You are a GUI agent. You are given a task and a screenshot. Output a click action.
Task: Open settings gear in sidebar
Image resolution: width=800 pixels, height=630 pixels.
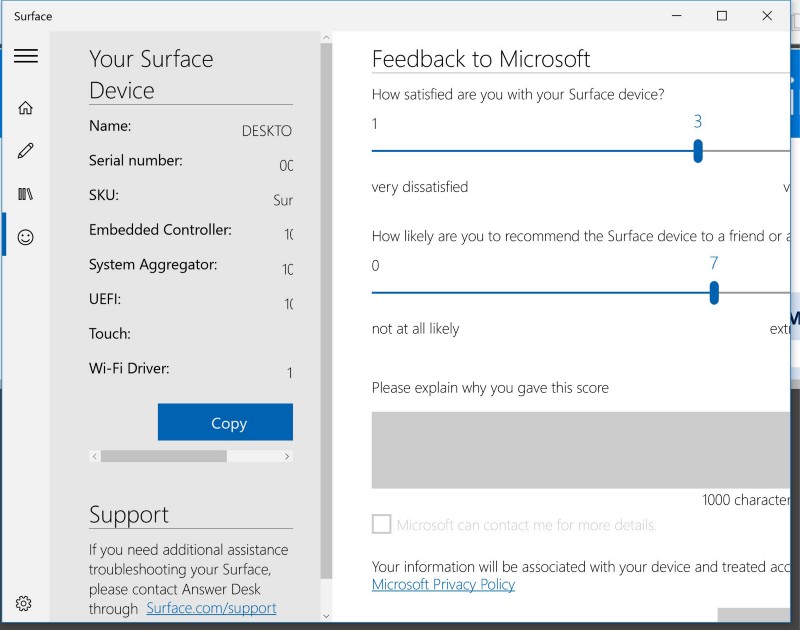24,603
